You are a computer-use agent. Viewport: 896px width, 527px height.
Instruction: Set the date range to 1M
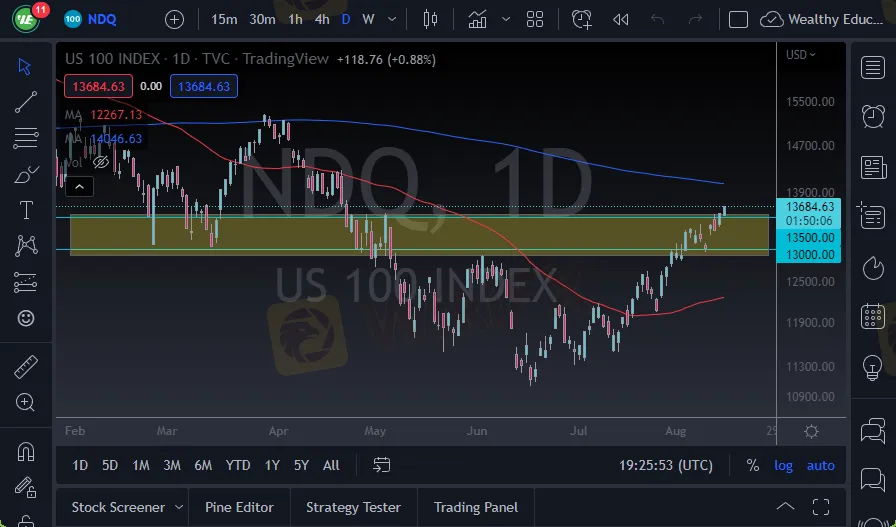click(141, 465)
